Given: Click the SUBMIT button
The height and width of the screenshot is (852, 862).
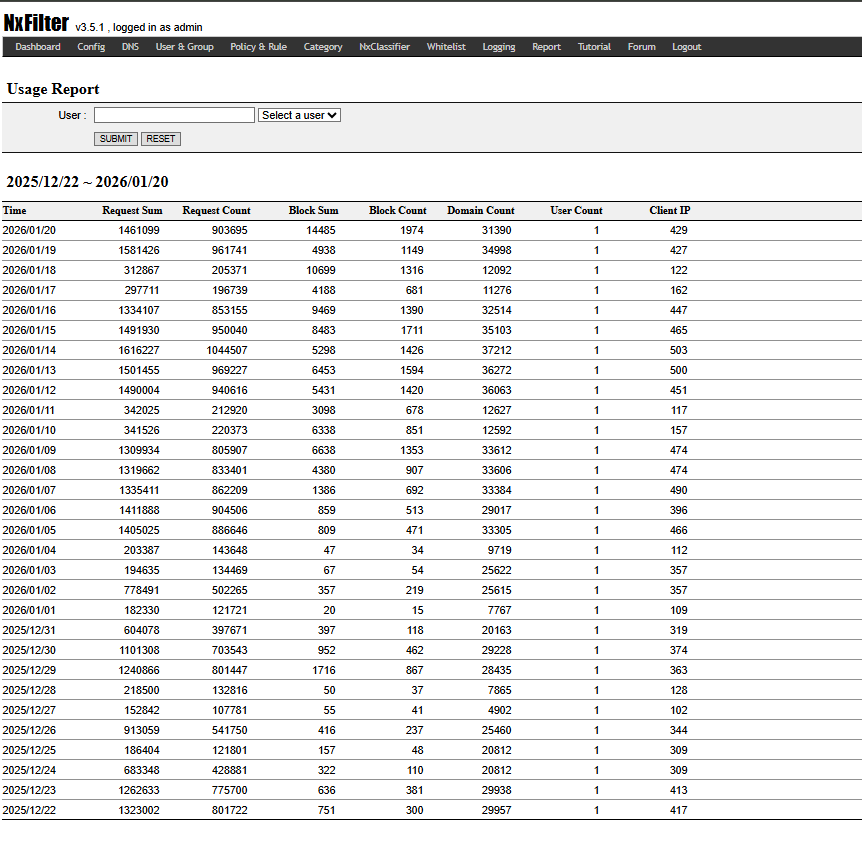Looking at the screenshot, I should (115, 139).
